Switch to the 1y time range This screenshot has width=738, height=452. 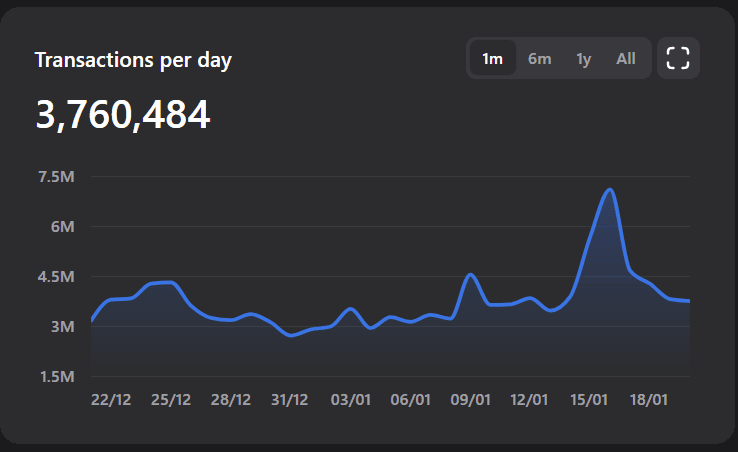584,58
